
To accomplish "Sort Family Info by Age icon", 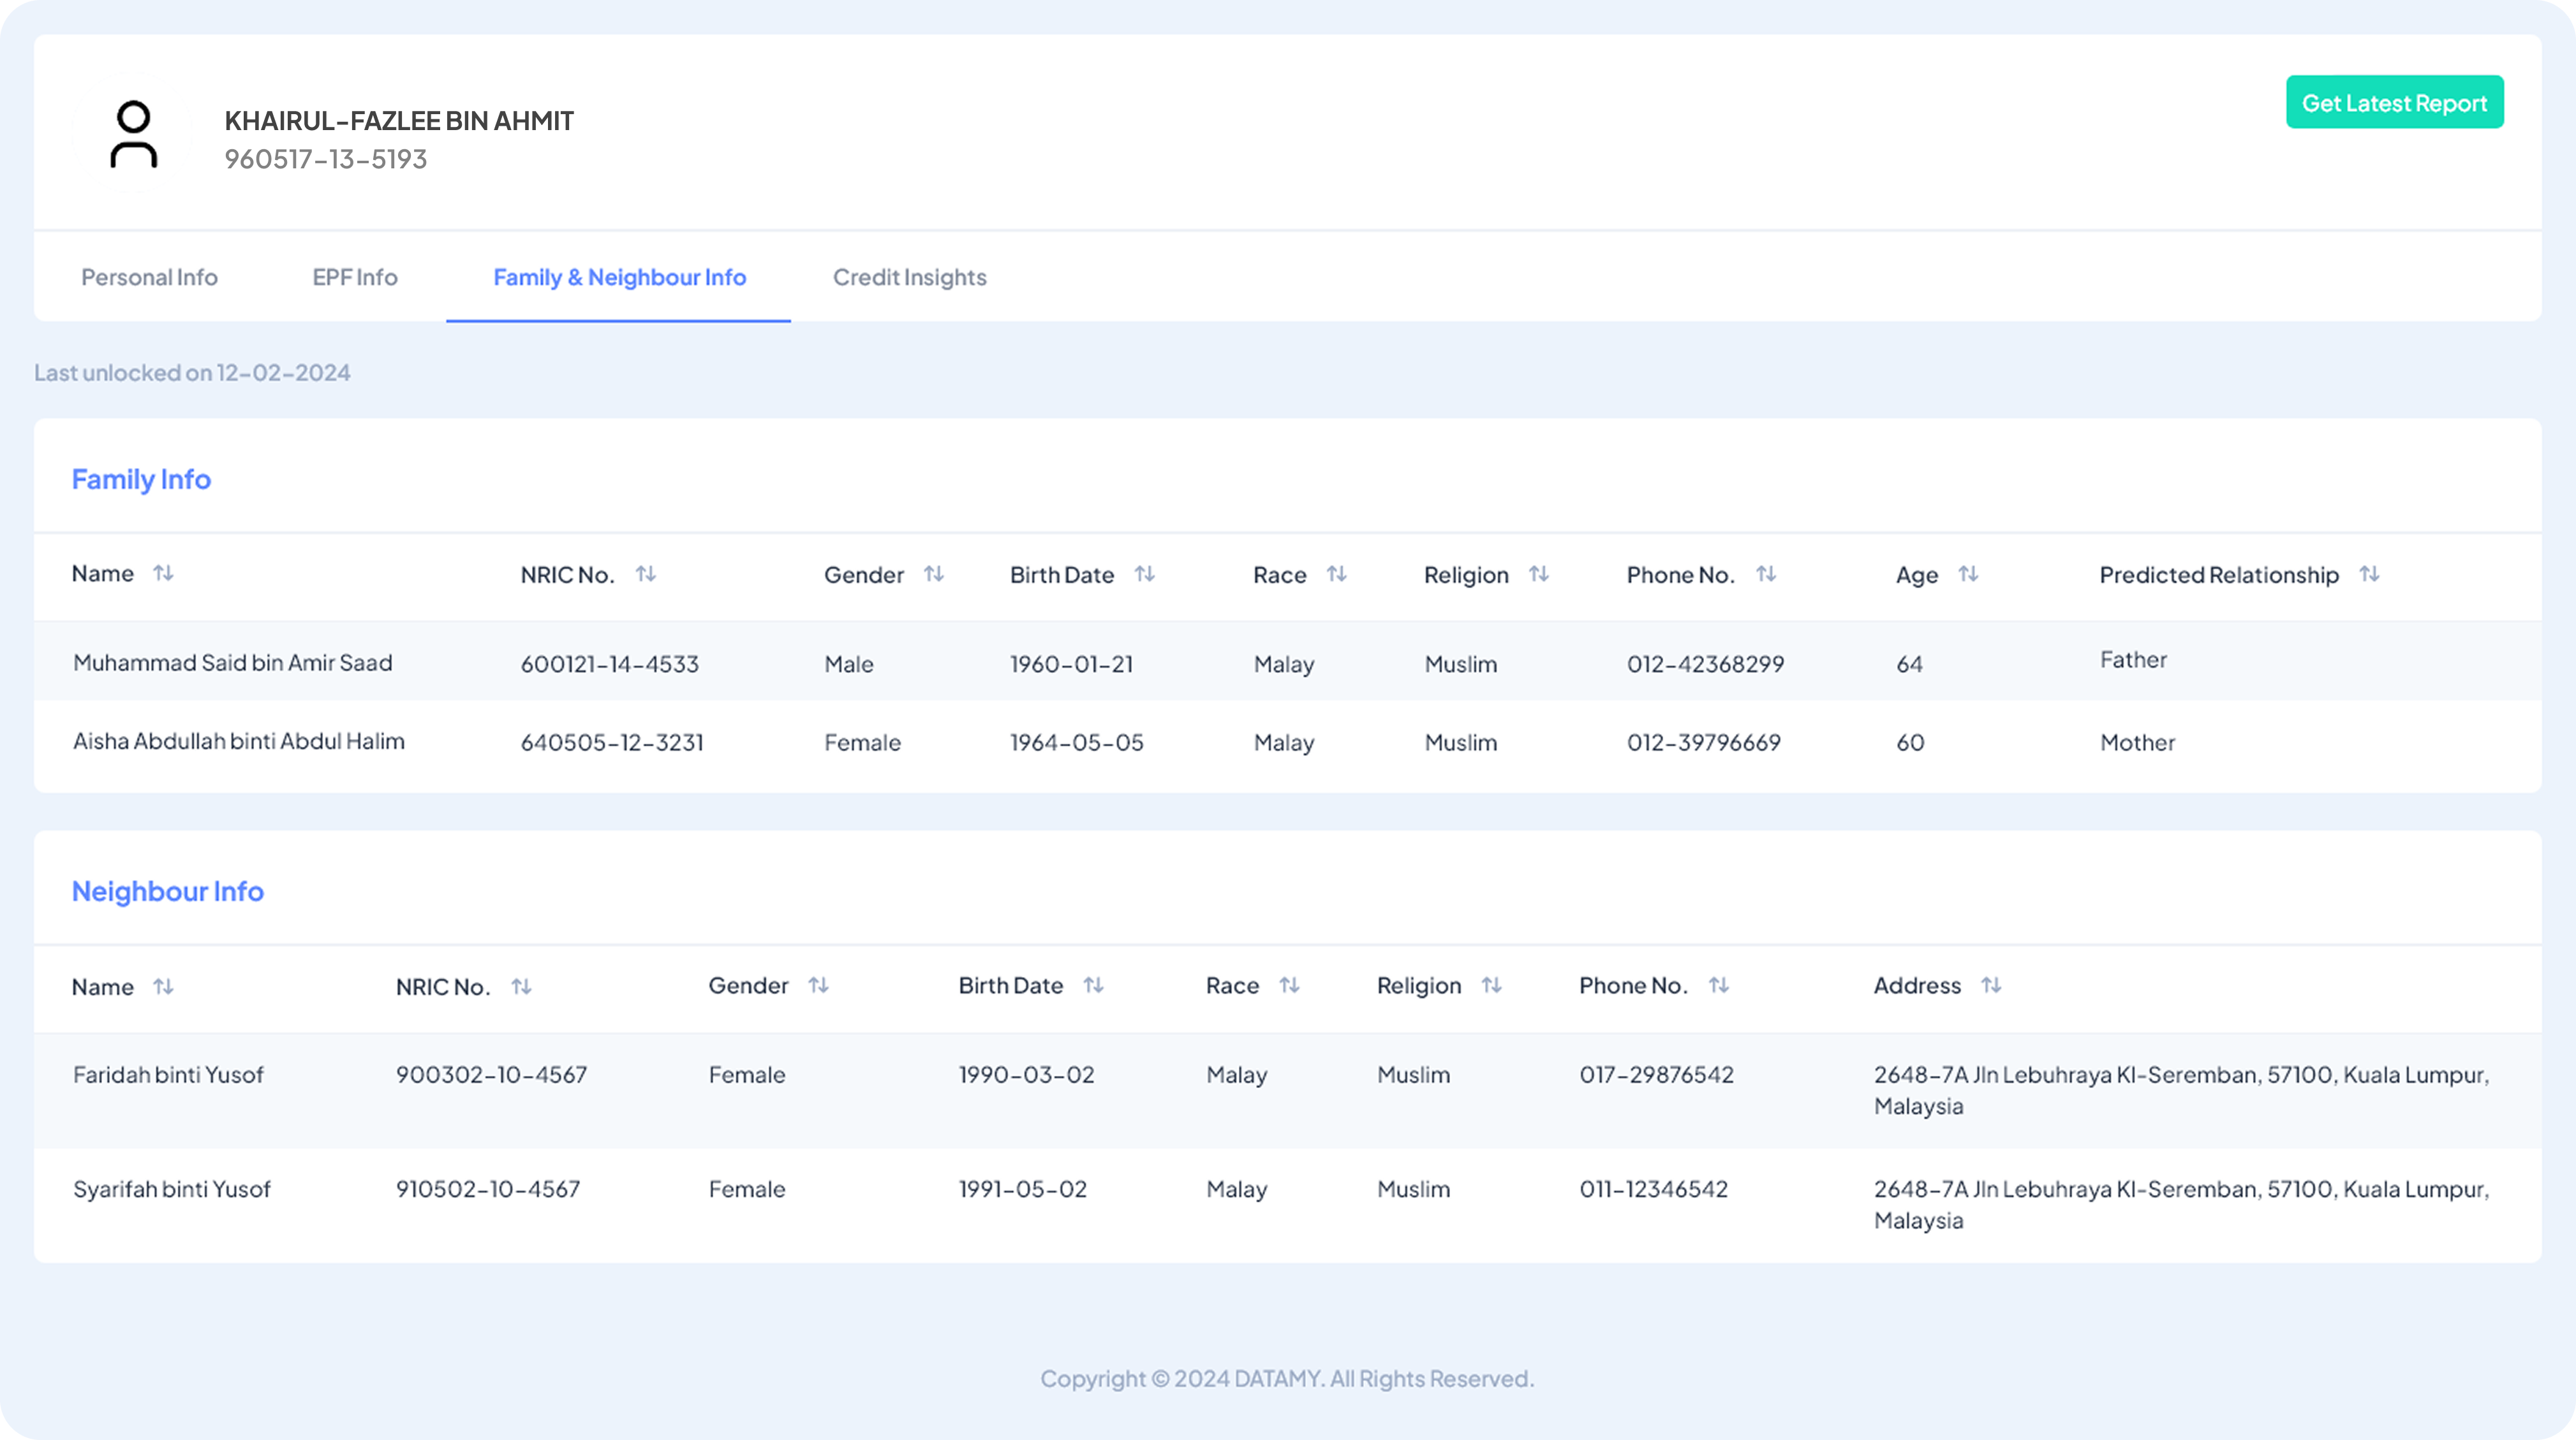I will 1968,574.
